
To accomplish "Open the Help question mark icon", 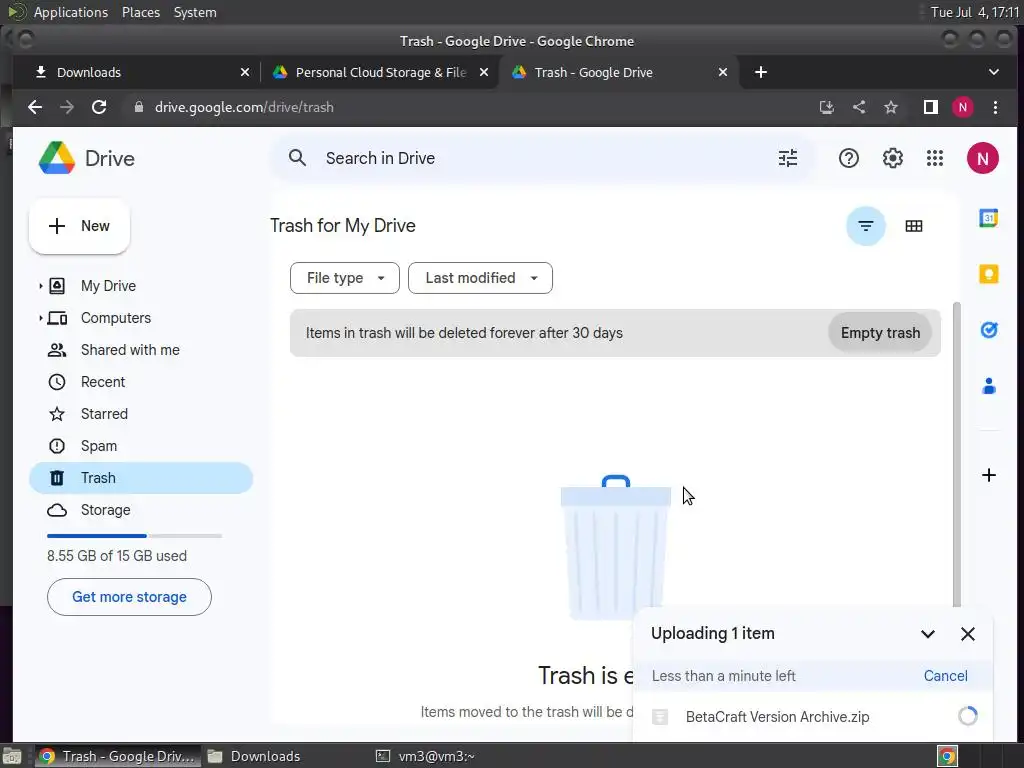I will (x=848, y=158).
